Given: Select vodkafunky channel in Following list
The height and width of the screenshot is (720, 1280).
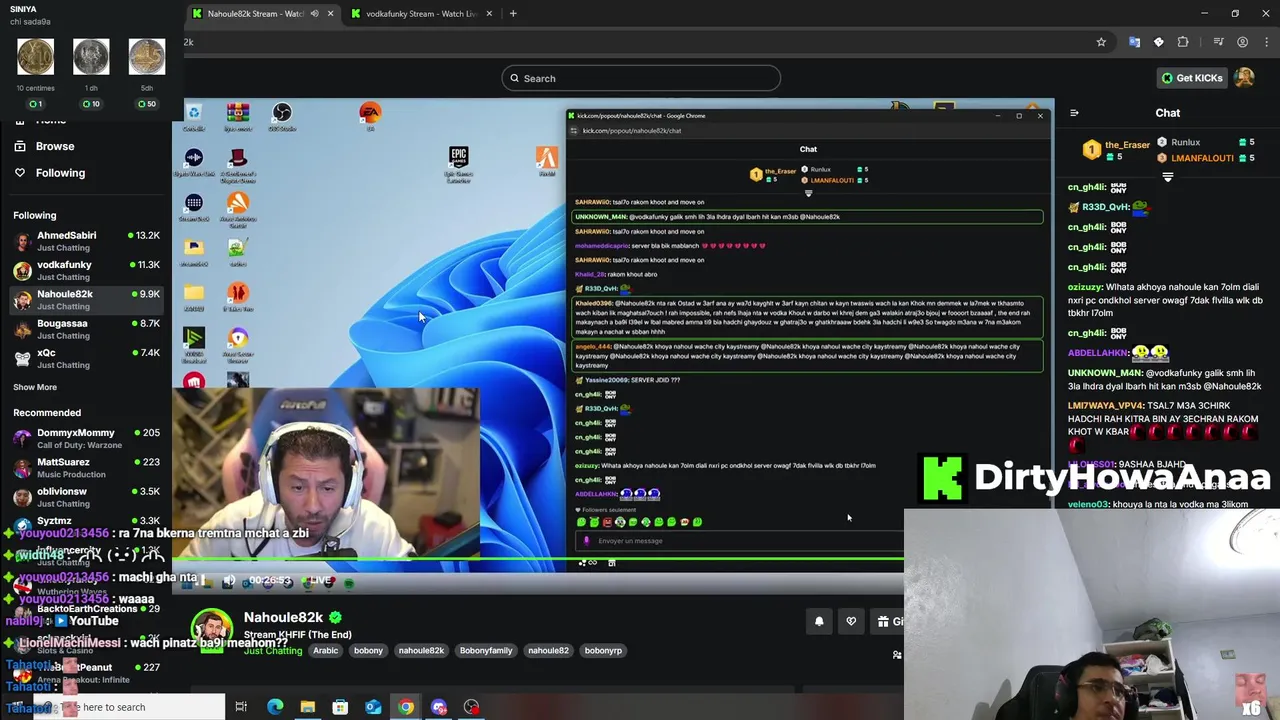Looking at the screenshot, I should [x=87, y=270].
